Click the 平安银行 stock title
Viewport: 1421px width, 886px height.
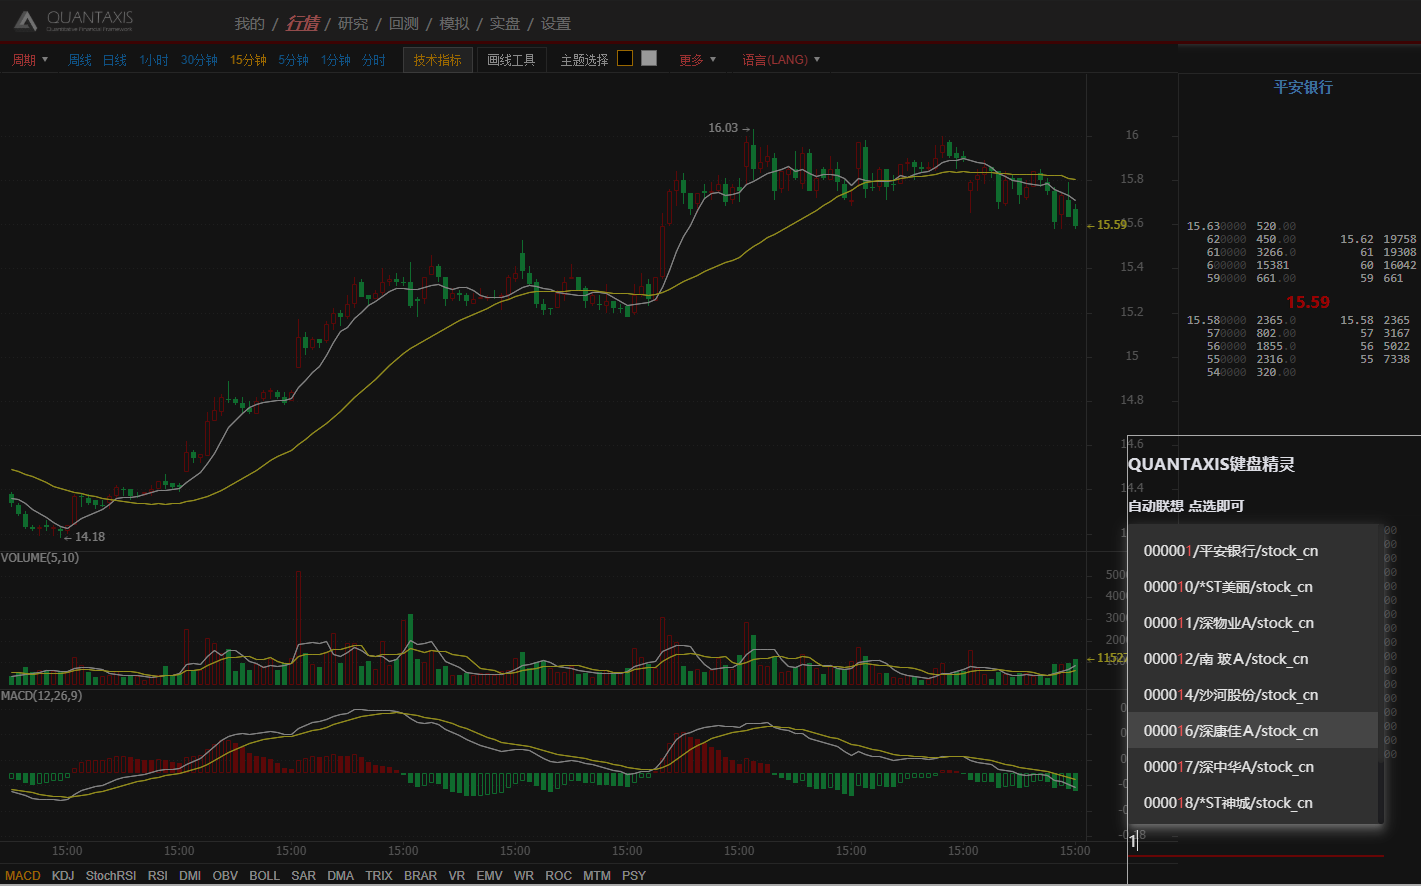(x=1303, y=87)
